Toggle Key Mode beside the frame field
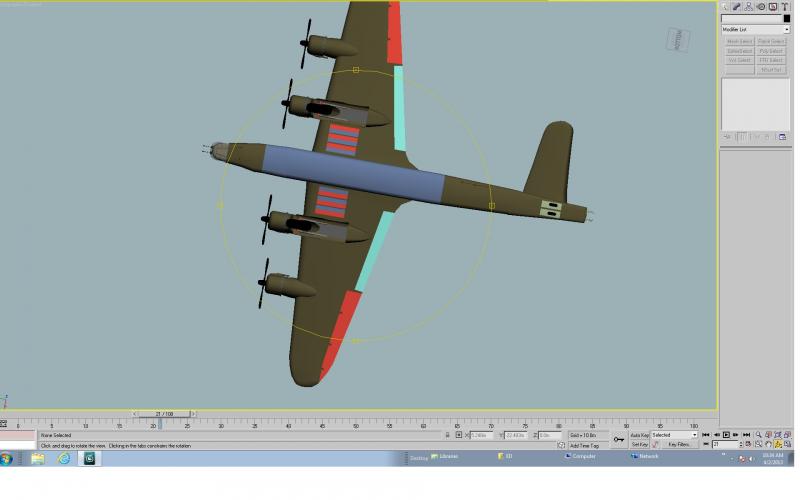The width and height of the screenshot is (800, 500). 706,444
